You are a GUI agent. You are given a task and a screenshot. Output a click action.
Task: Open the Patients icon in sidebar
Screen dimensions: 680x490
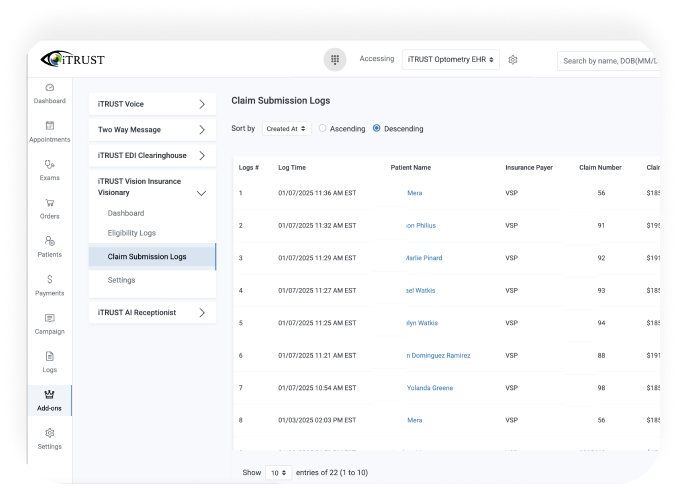tap(49, 241)
